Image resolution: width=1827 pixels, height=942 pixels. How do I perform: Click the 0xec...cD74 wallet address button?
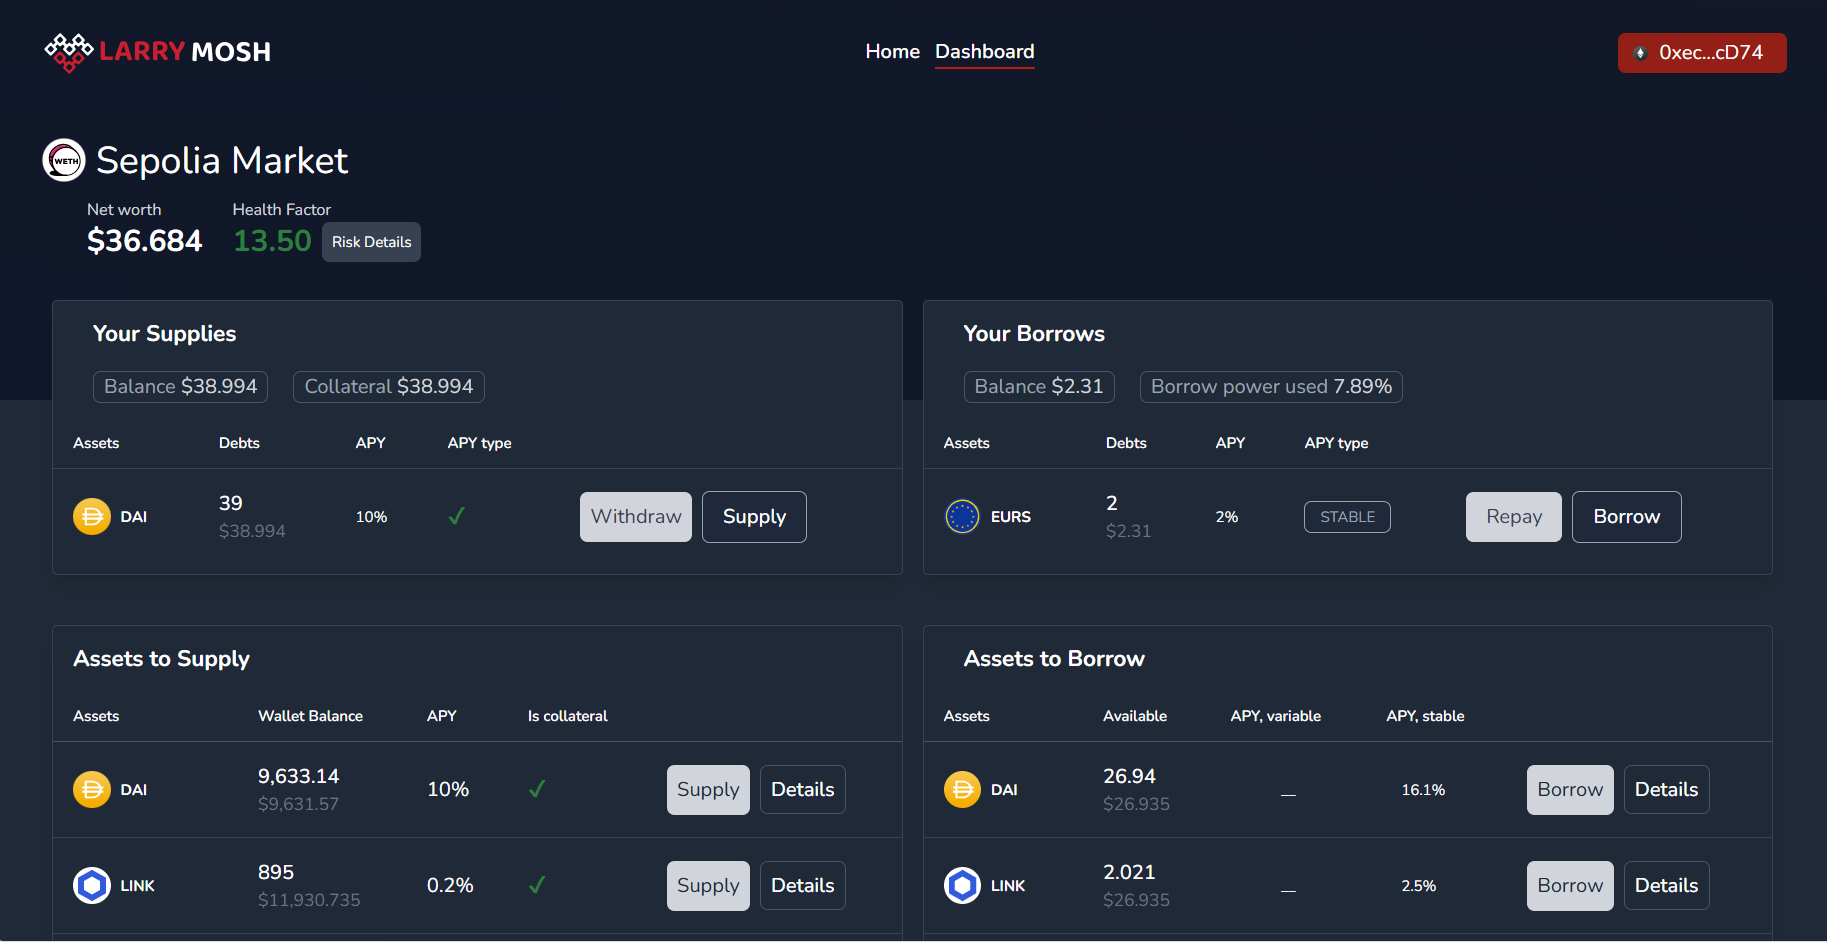click(1701, 53)
